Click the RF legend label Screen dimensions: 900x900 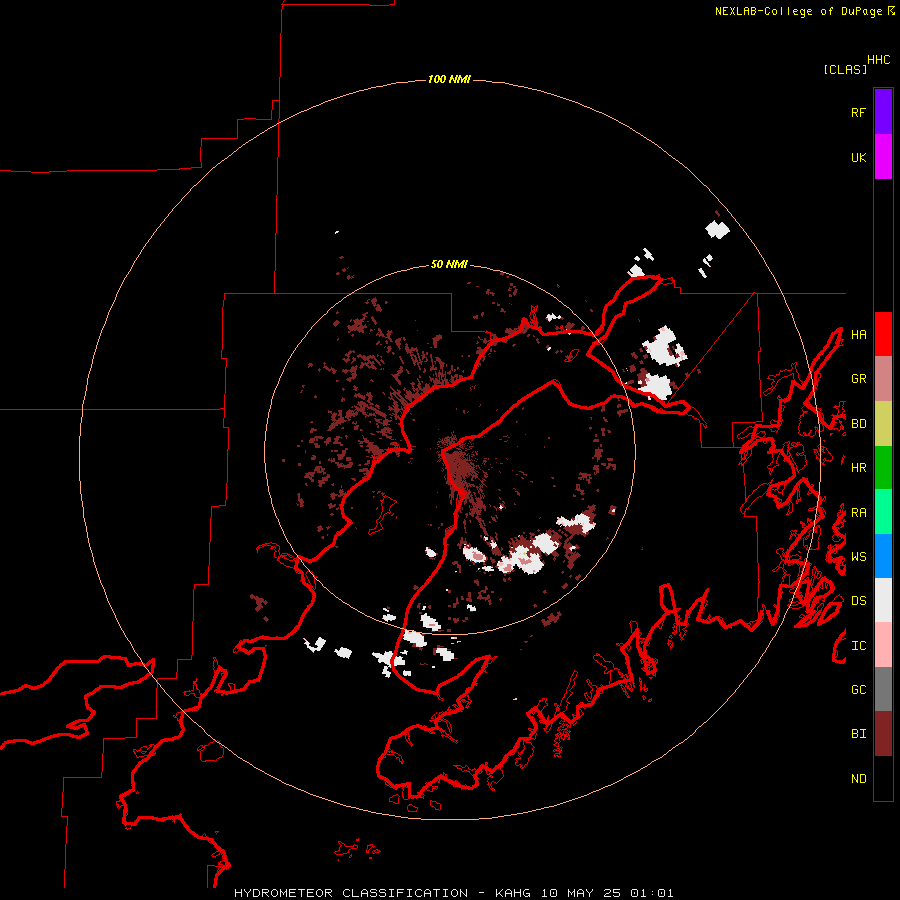[x=858, y=113]
